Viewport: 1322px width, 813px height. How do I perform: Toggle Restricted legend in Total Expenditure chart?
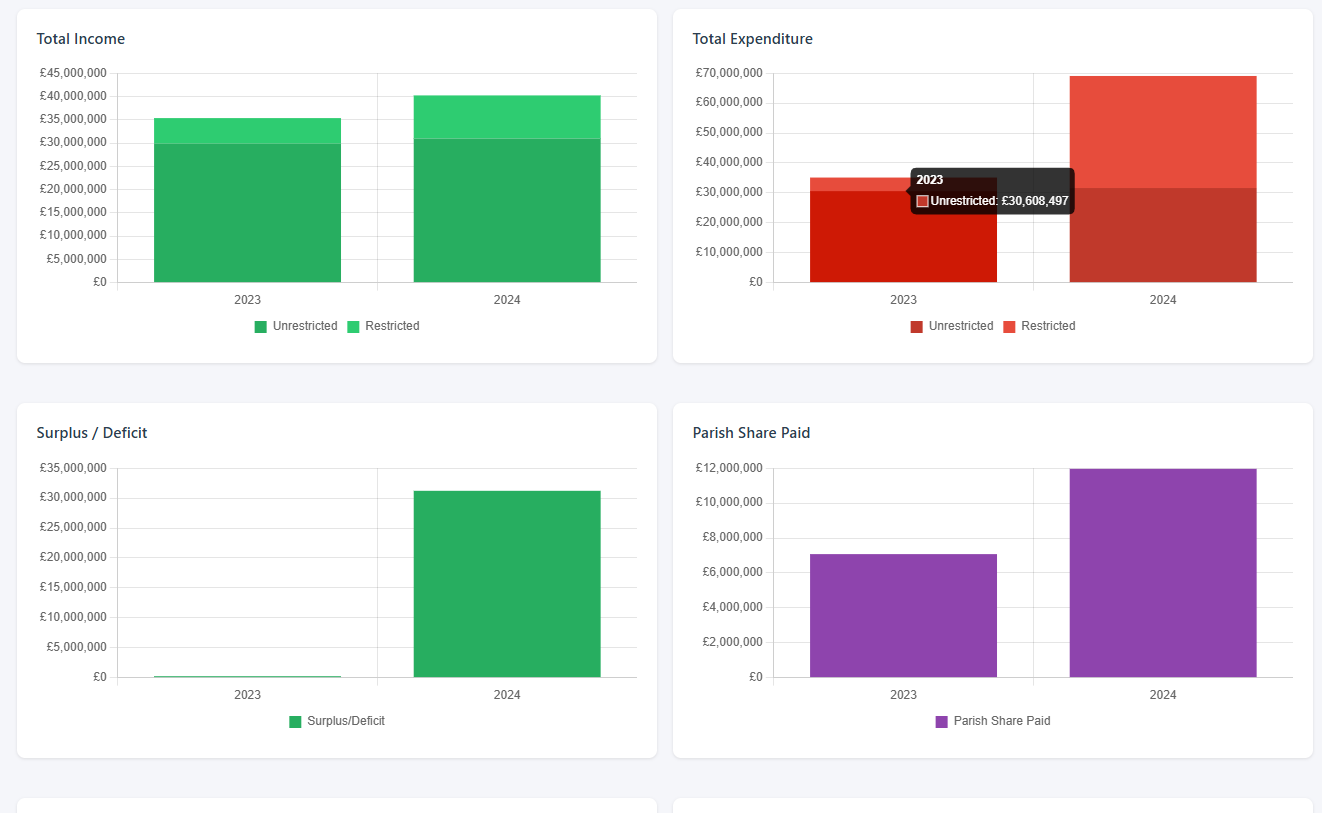point(1039,326)
